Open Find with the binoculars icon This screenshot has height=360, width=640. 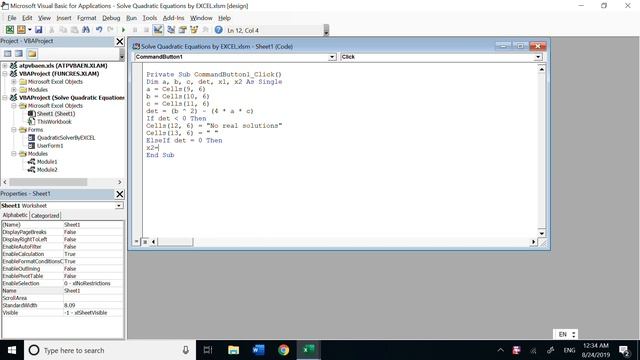86,30
